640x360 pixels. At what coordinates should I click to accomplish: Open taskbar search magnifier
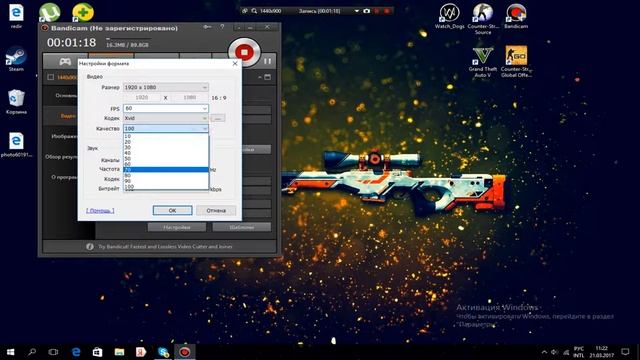(32, 352)
